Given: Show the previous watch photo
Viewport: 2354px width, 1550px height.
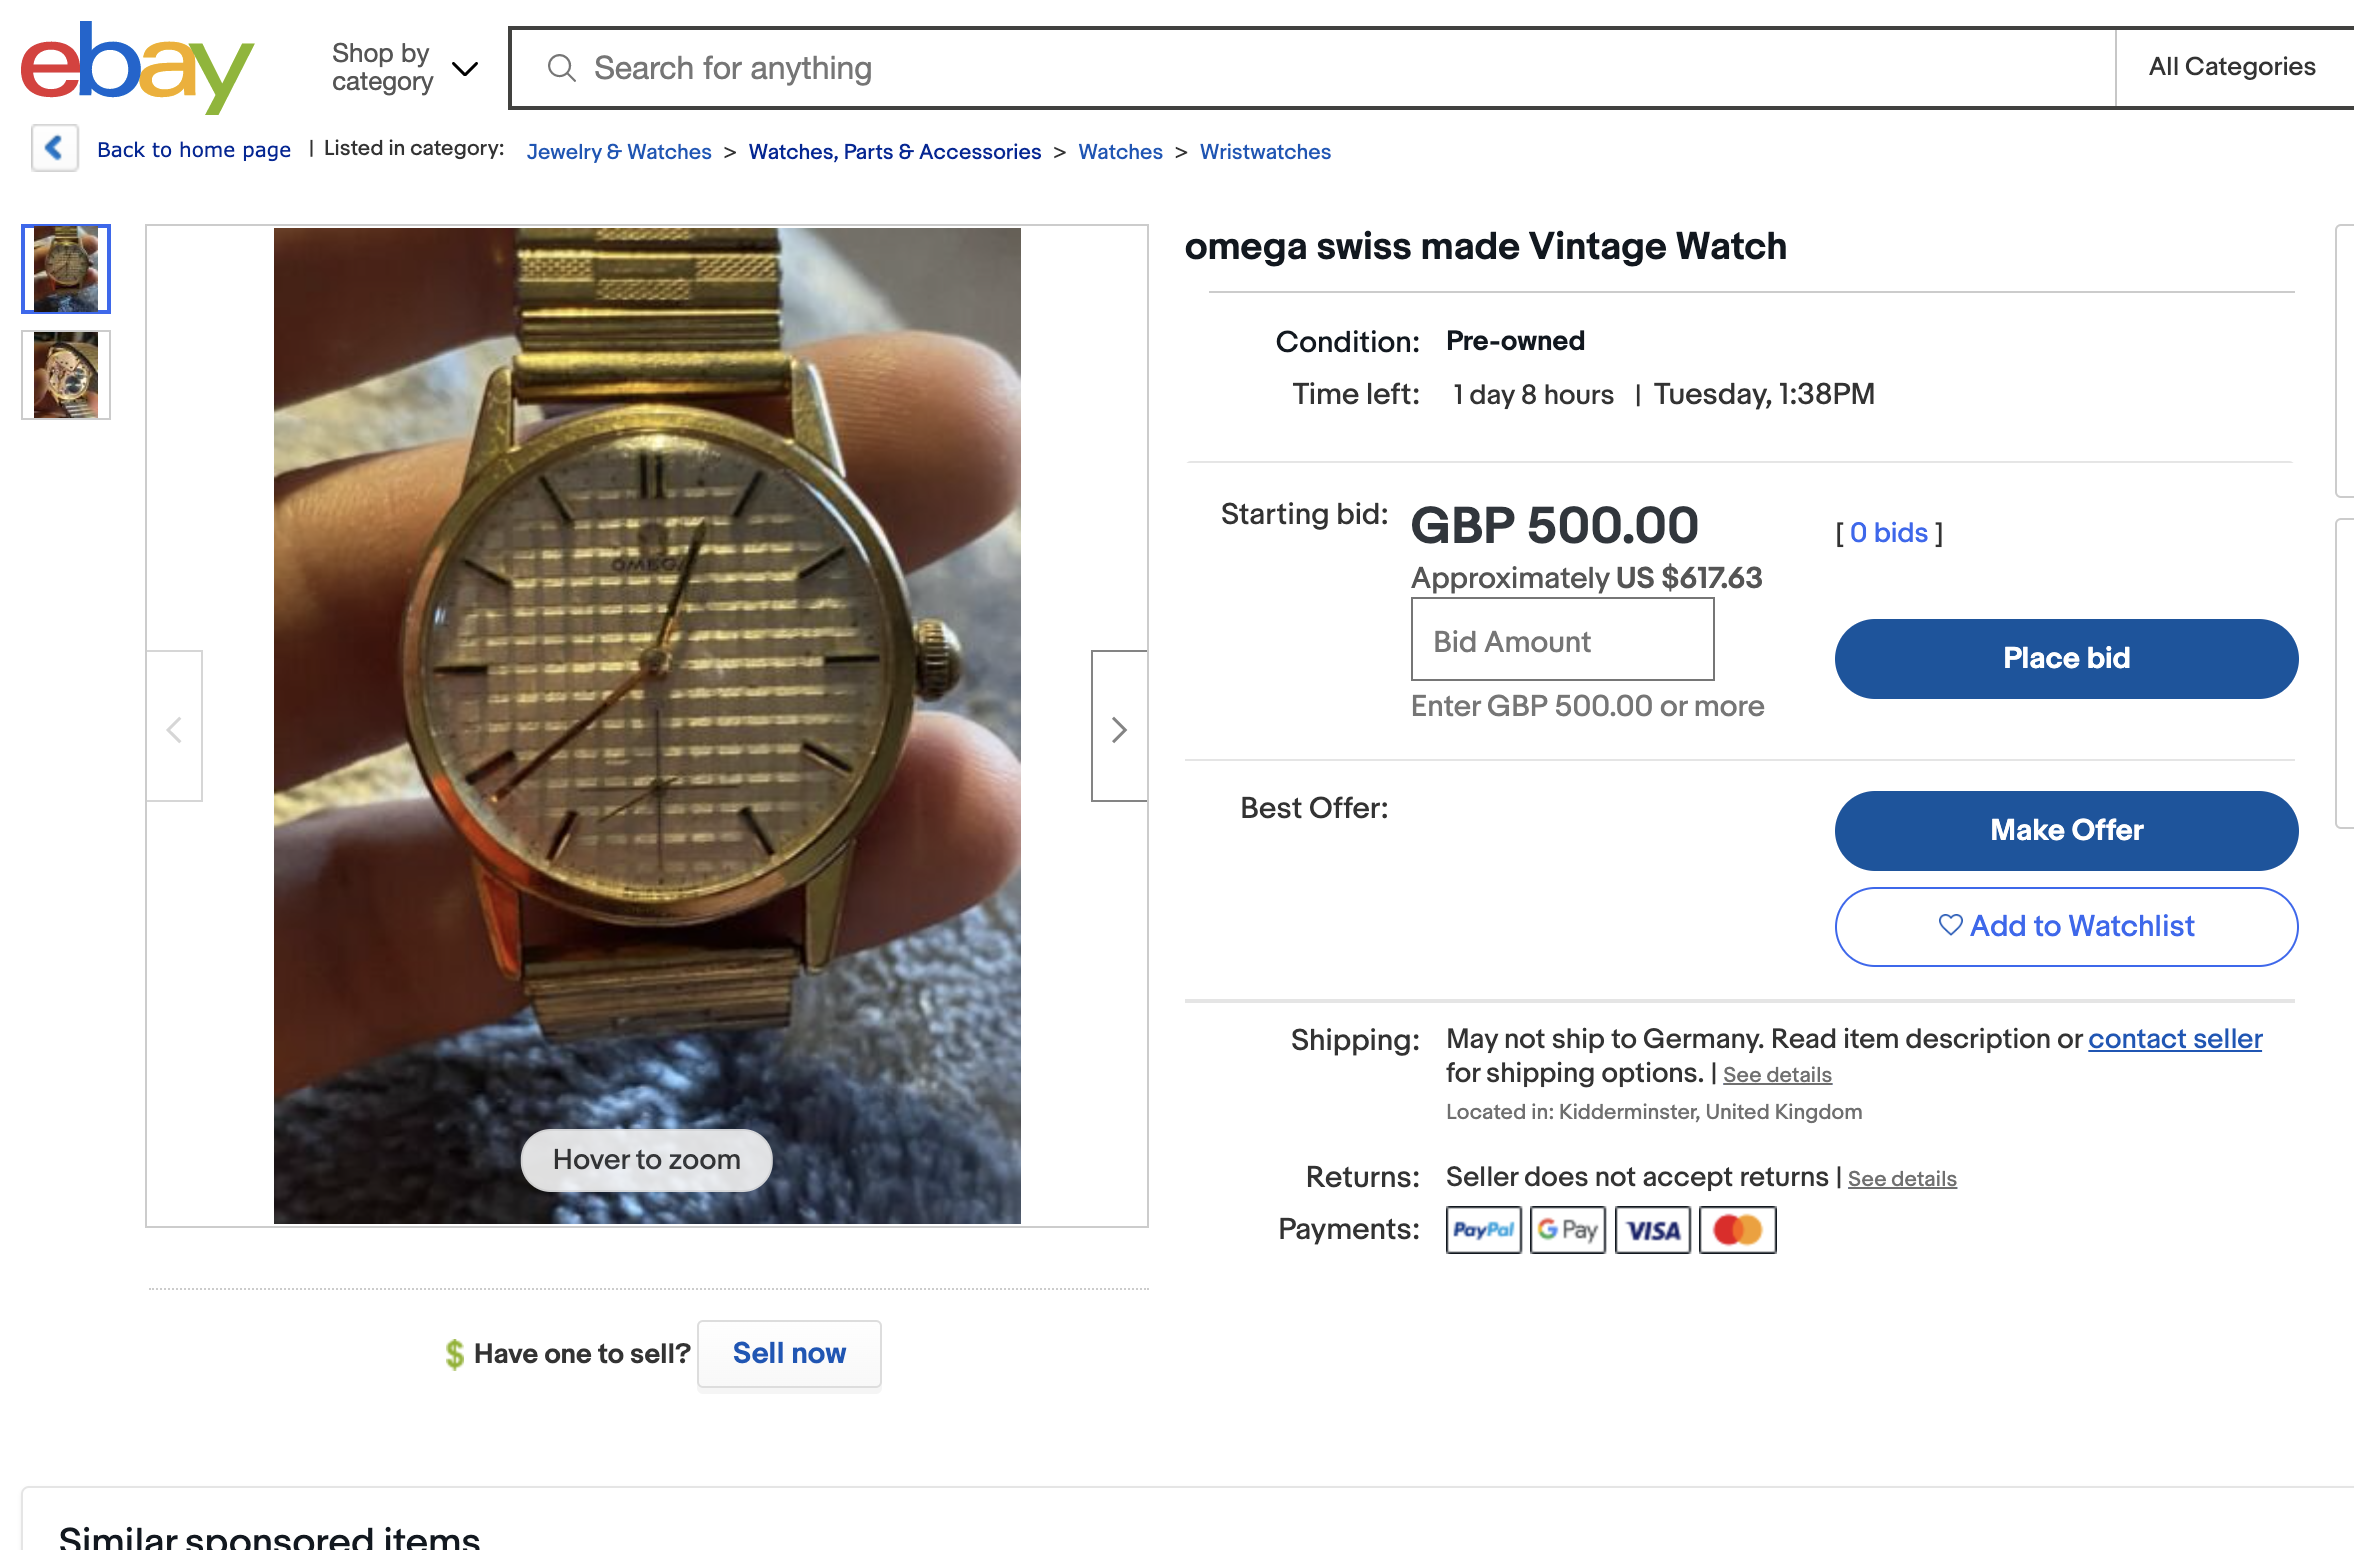Looking at the screenshot, I should (174, 728).
